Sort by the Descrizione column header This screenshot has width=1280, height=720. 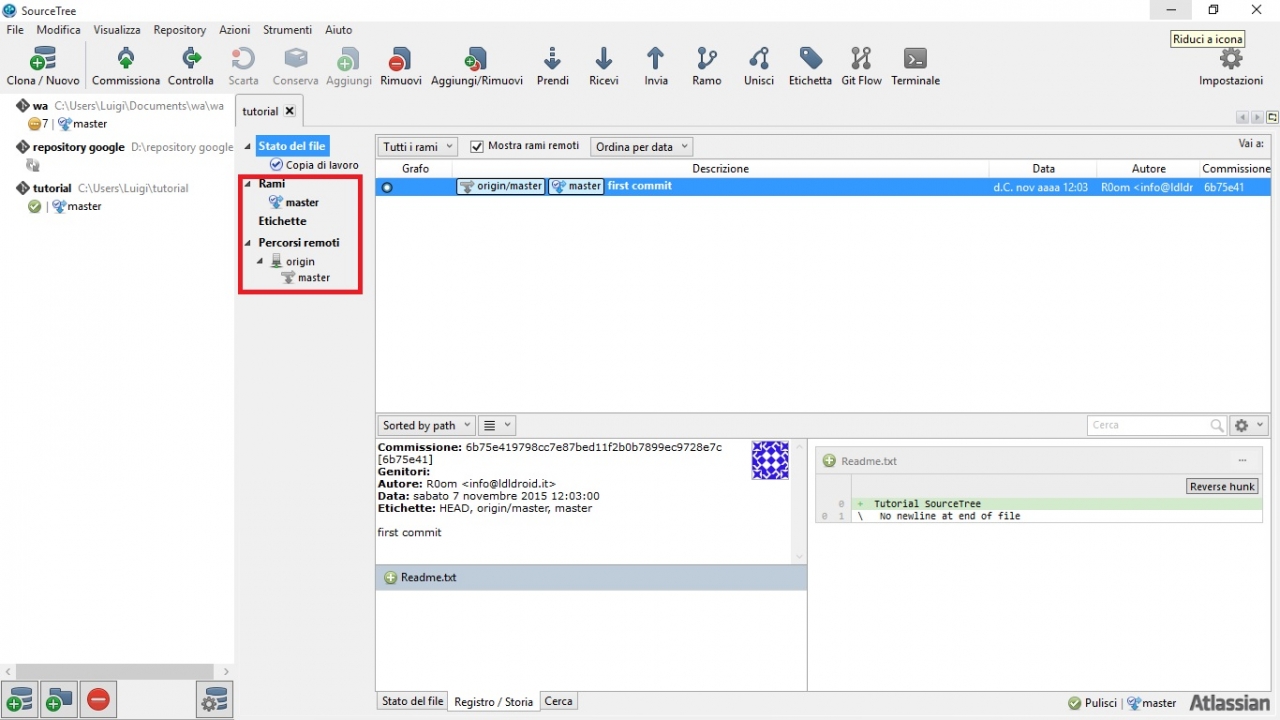coord(720,169)
